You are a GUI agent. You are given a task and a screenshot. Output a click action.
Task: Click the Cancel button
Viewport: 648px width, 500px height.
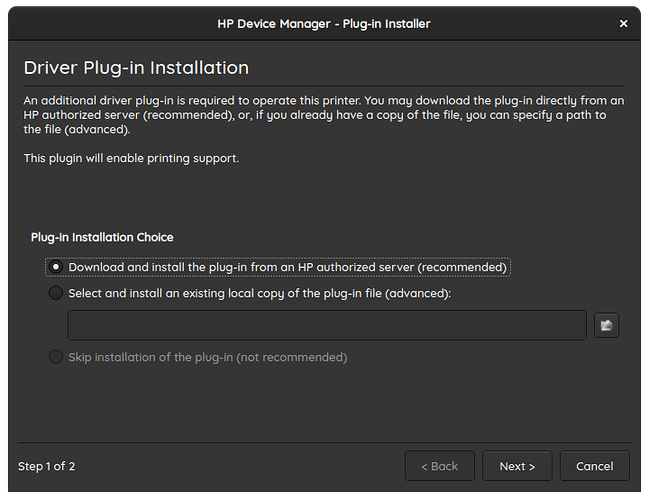pos(594,466)
